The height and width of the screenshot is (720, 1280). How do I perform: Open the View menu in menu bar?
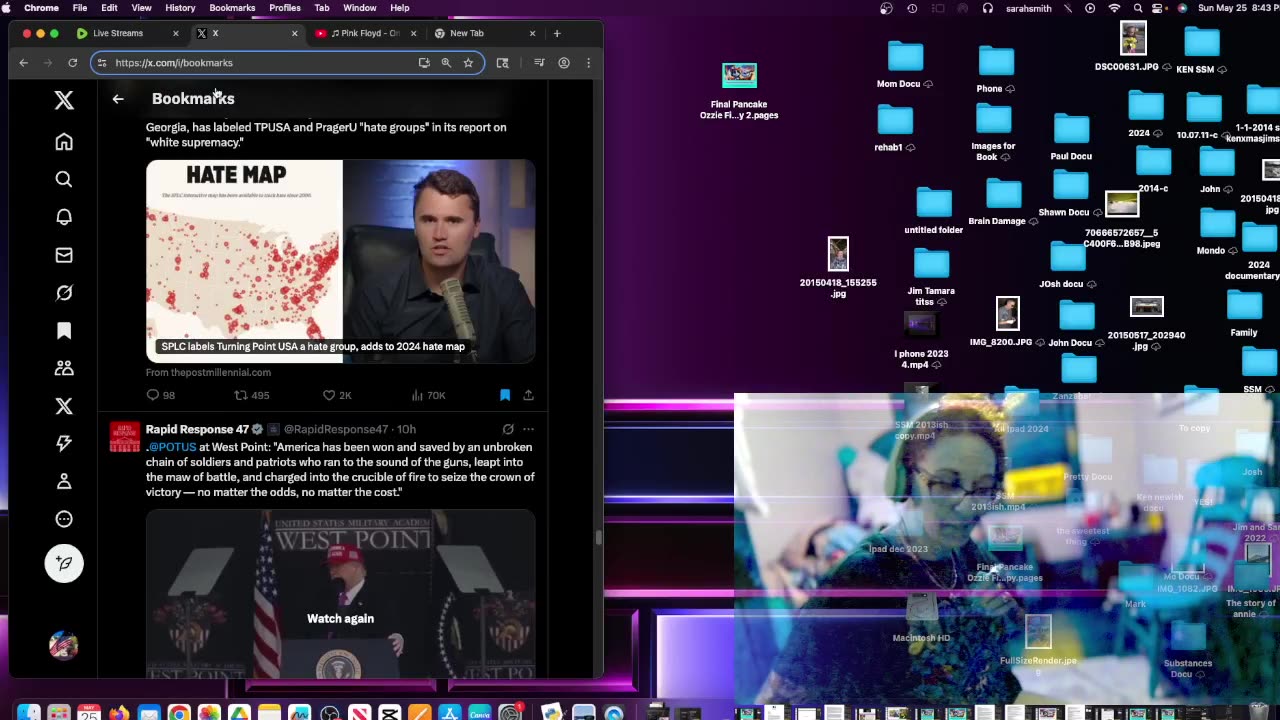[142, 8]
